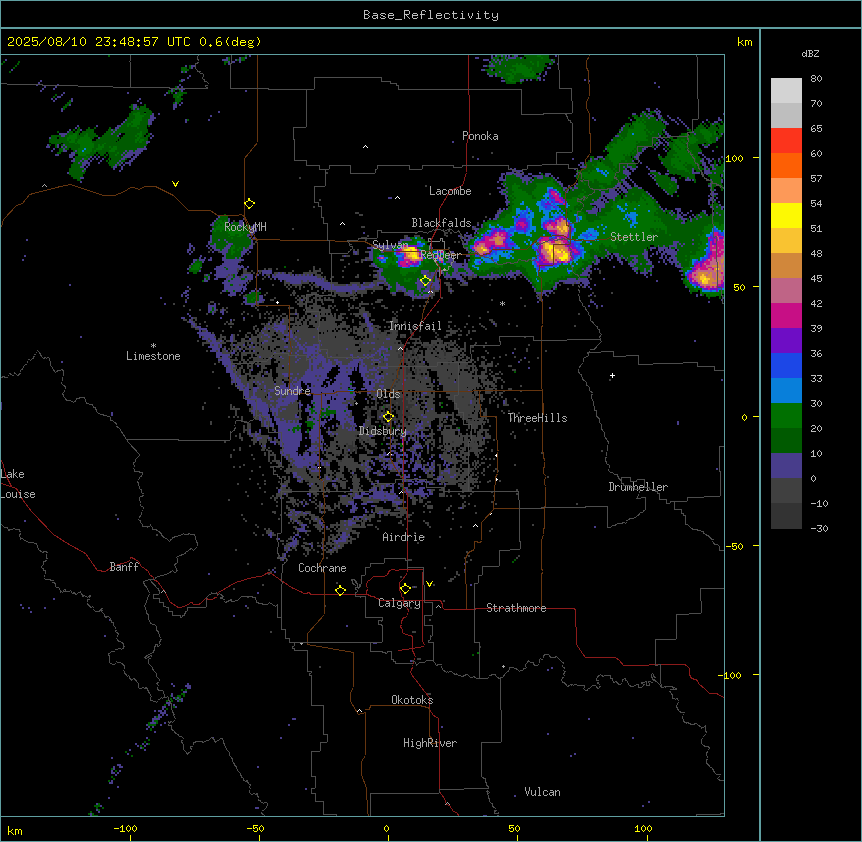This screenshot has width=862, height=842.
Task: Click the Calgary city label
Action: tap(399, 603)
